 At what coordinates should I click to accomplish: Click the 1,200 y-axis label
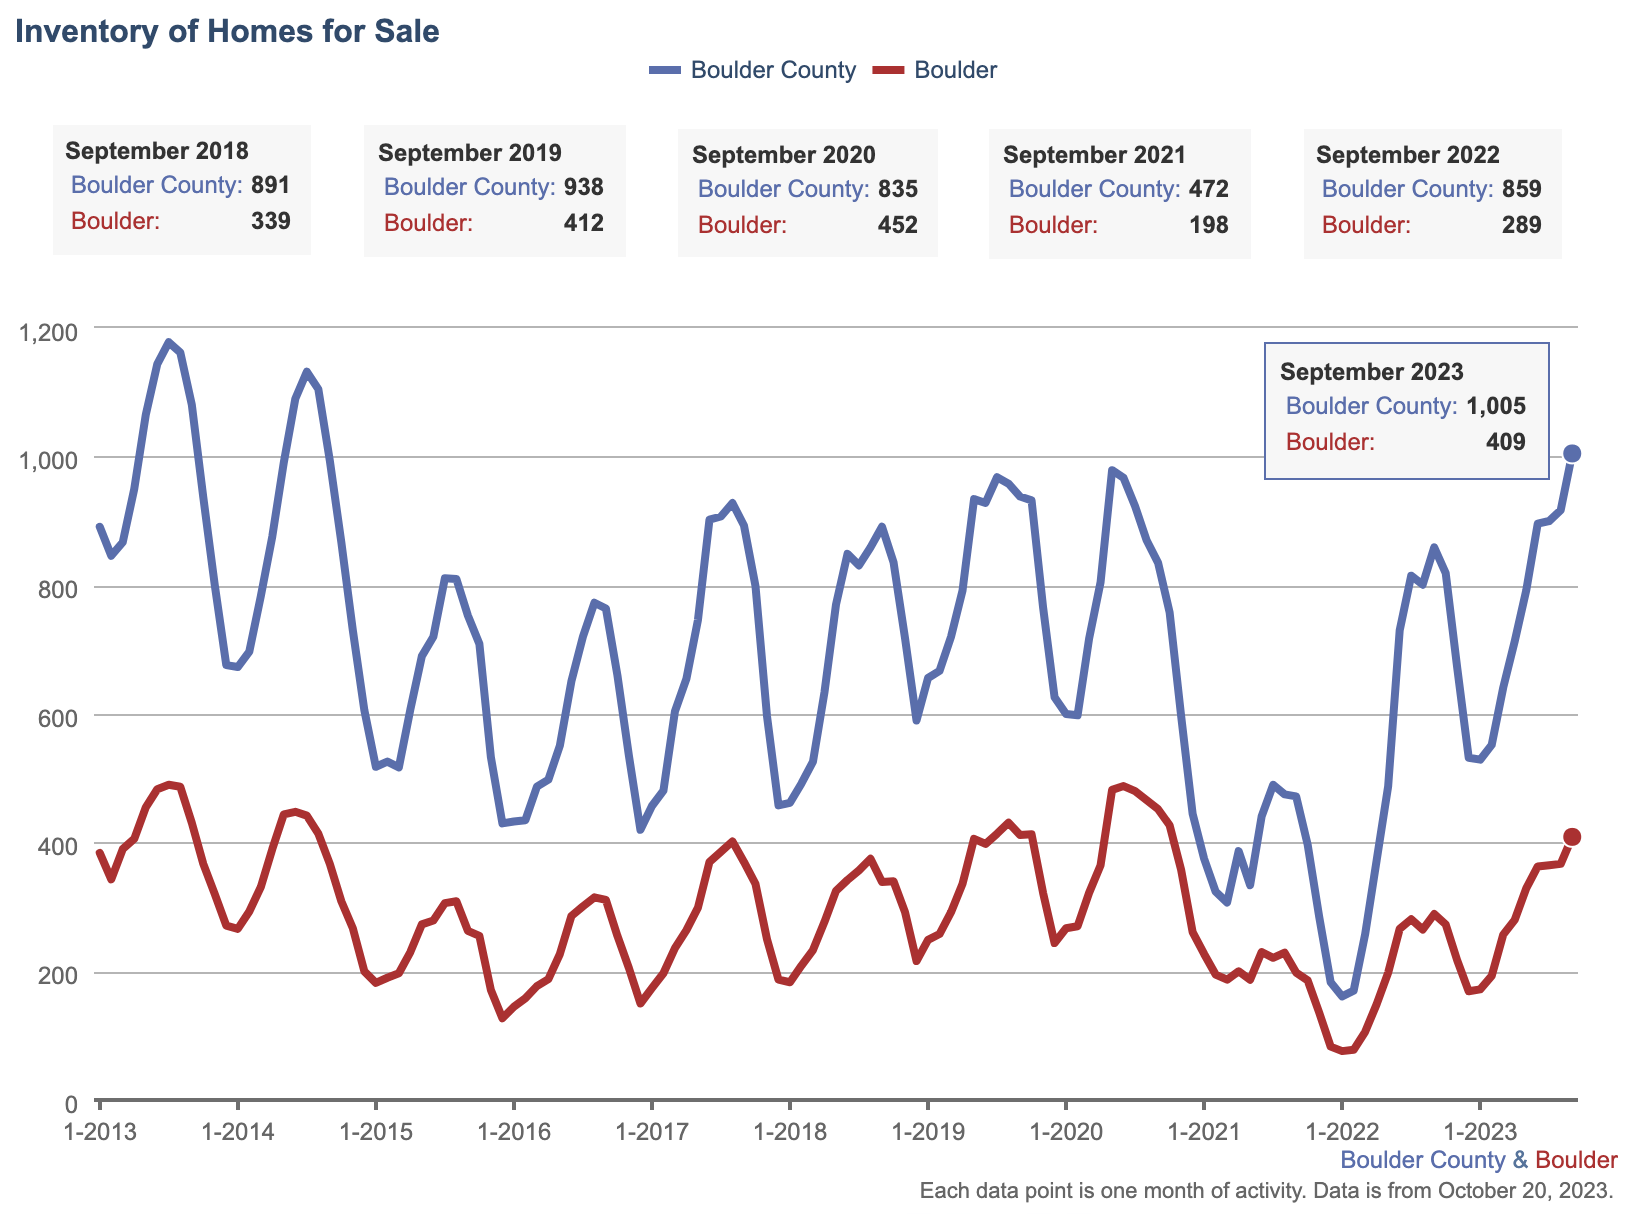[48, 332]
